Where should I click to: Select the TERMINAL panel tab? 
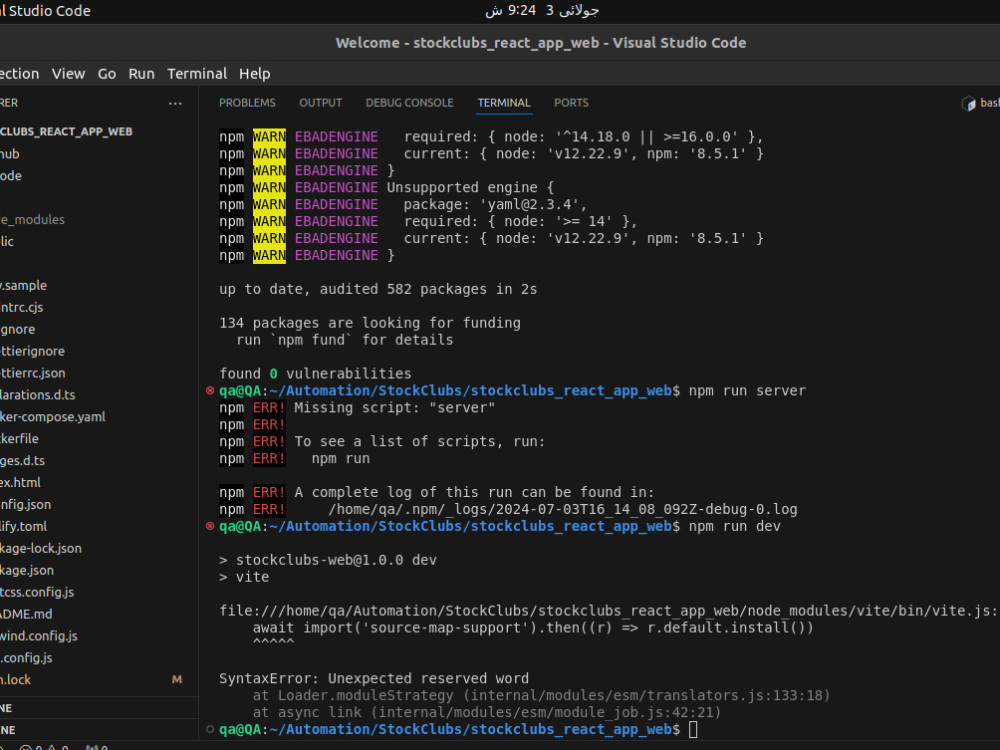[x=504, y=103]
